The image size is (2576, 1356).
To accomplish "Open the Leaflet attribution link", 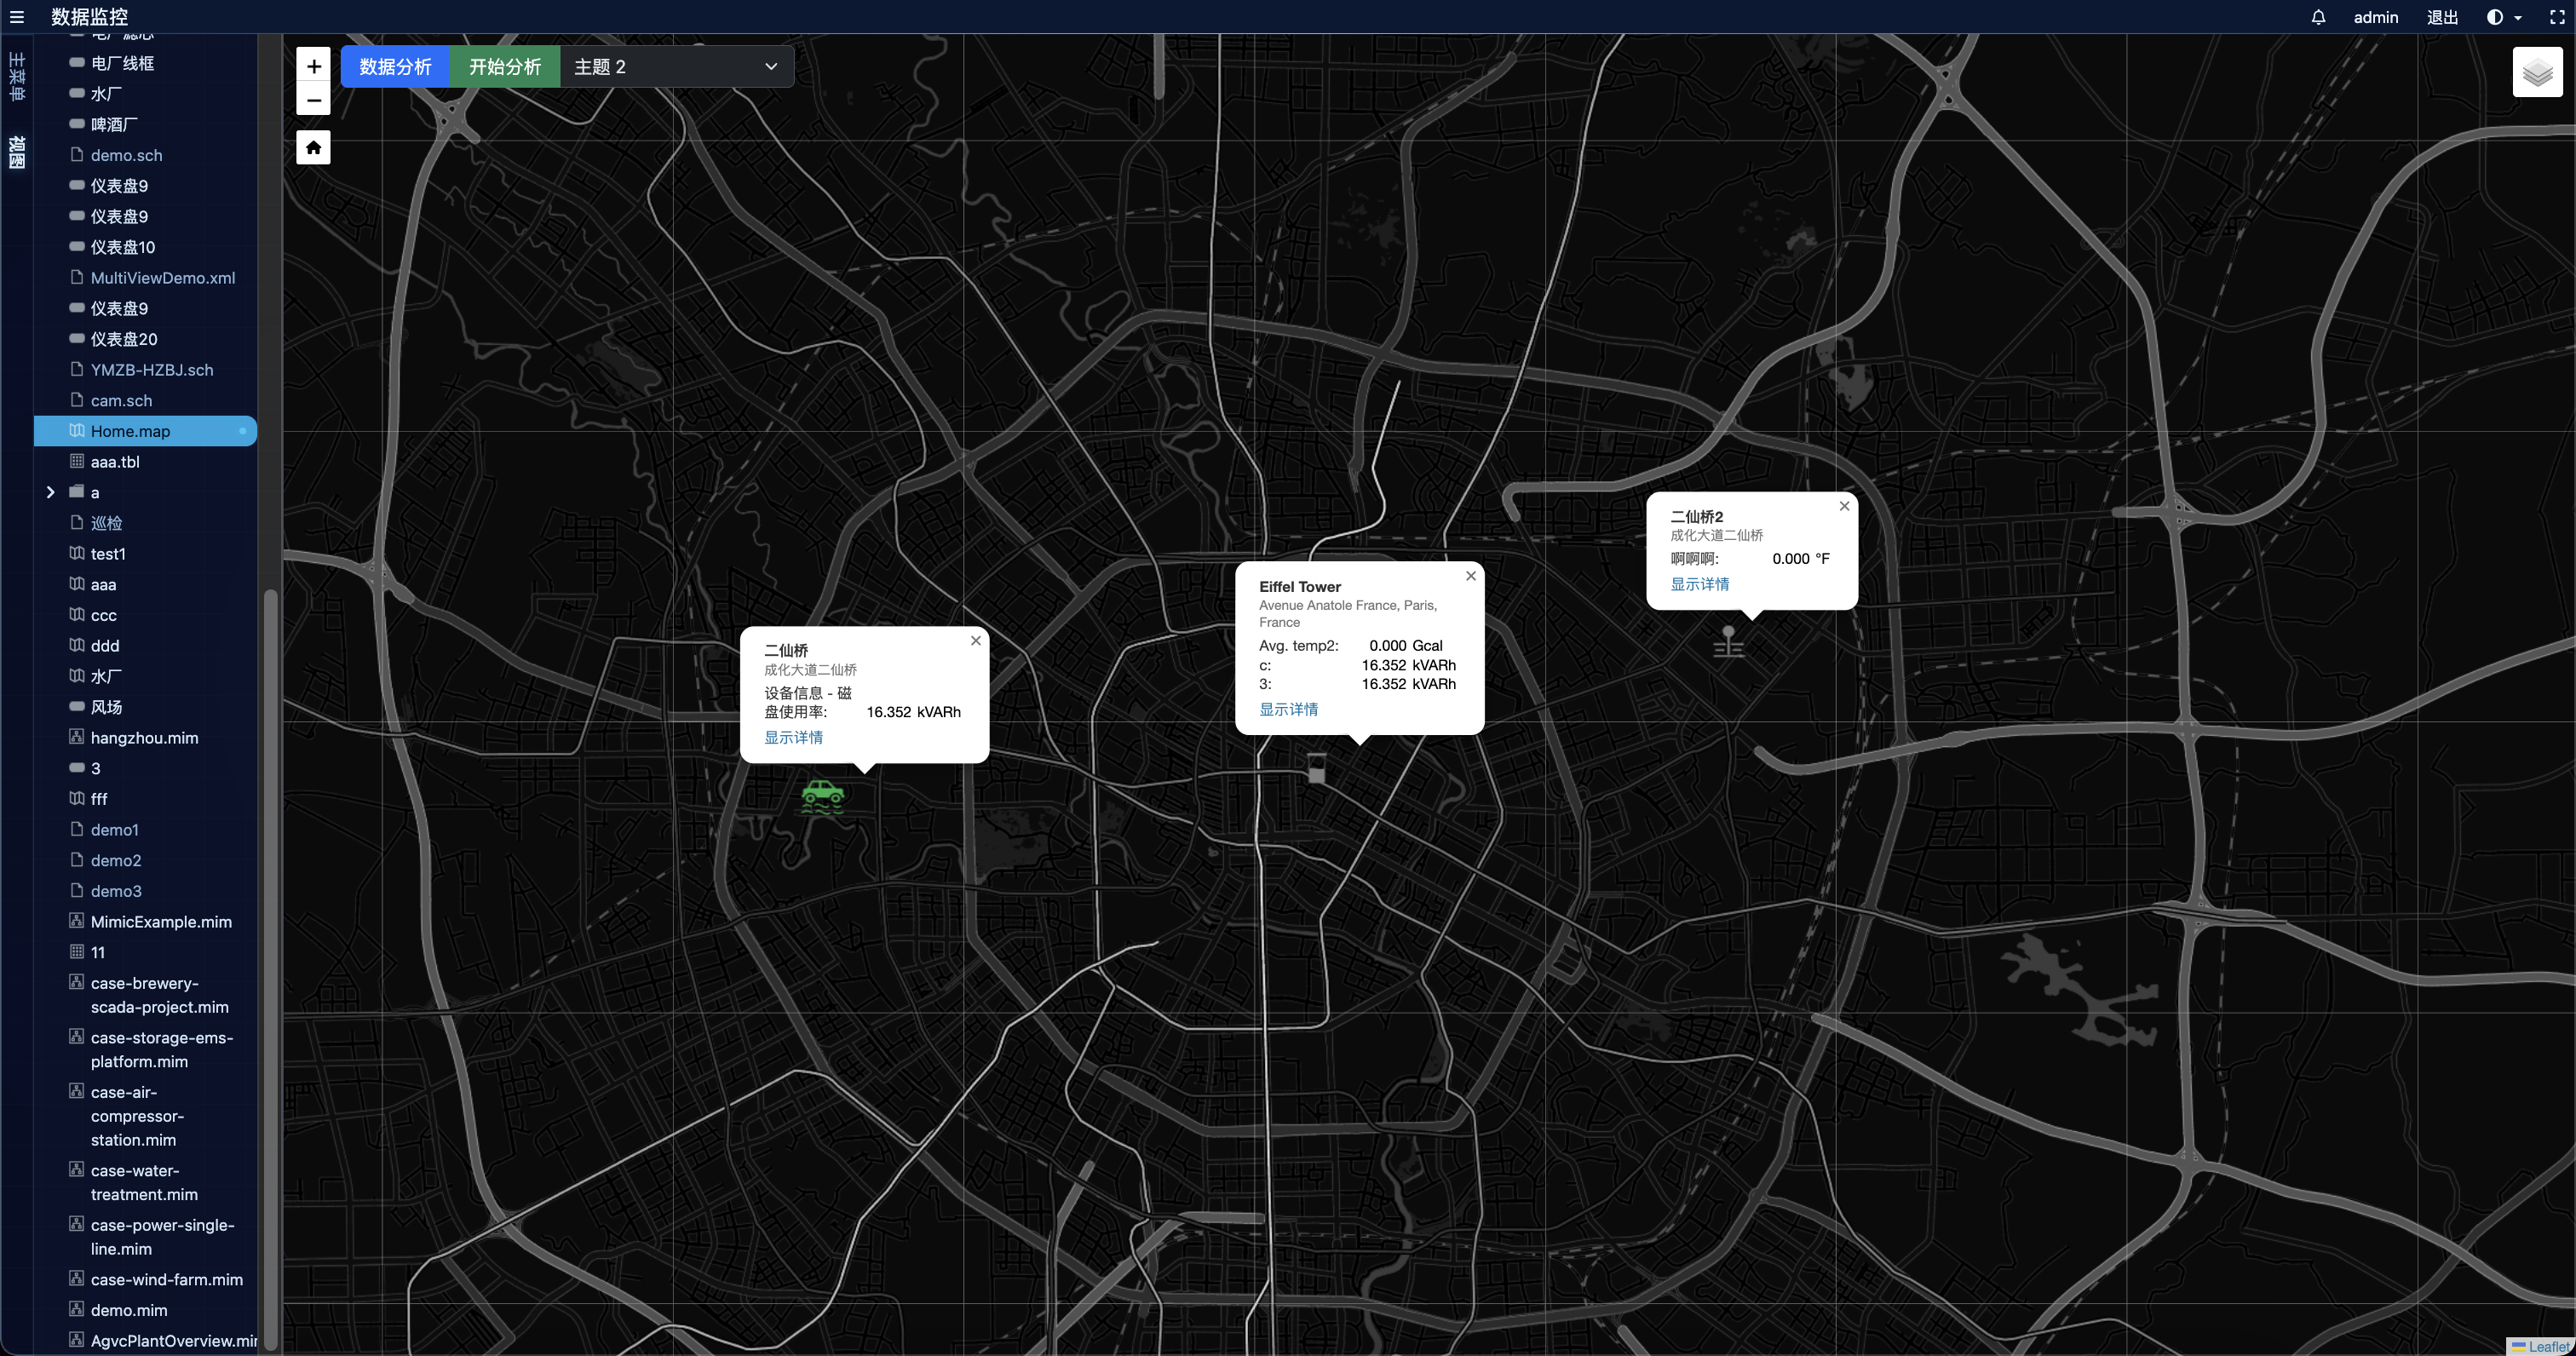I will tap(2549, 1346).
